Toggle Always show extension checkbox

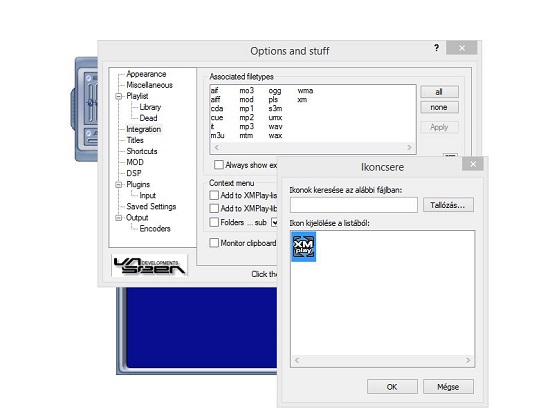(219, 165)
